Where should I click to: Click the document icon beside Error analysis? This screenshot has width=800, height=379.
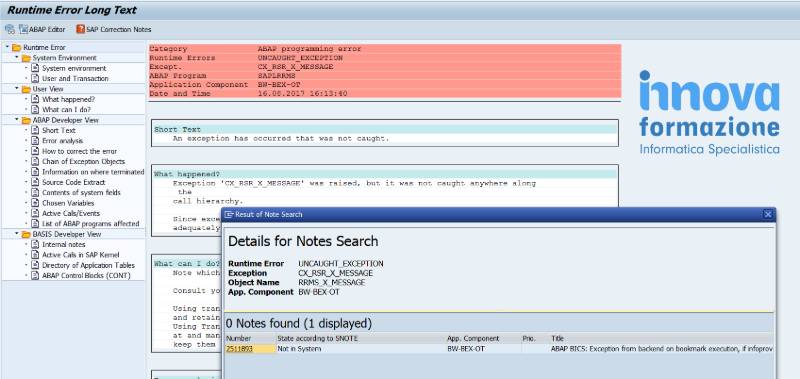35,140
